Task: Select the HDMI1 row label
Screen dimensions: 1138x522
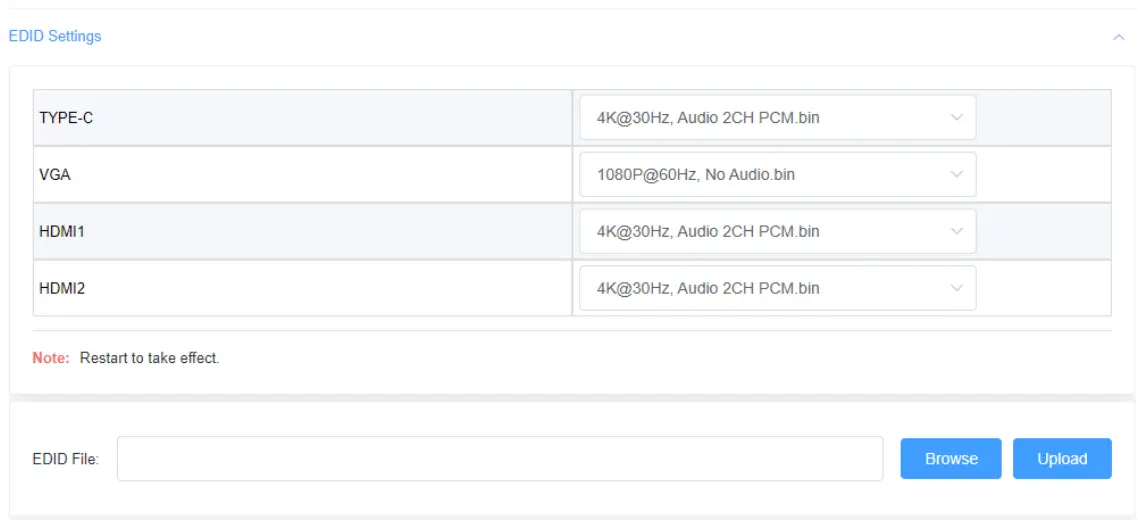Action: 62,232
